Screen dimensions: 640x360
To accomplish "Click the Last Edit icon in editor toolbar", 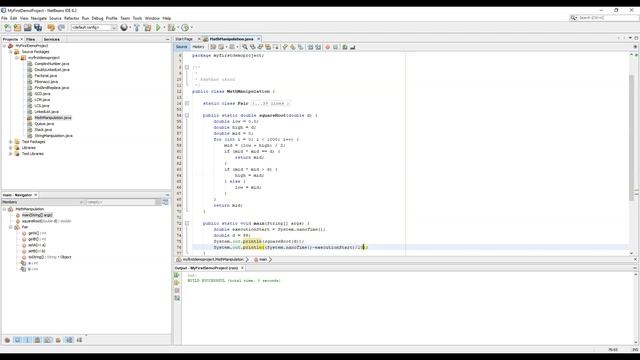I will click(213, 47).
